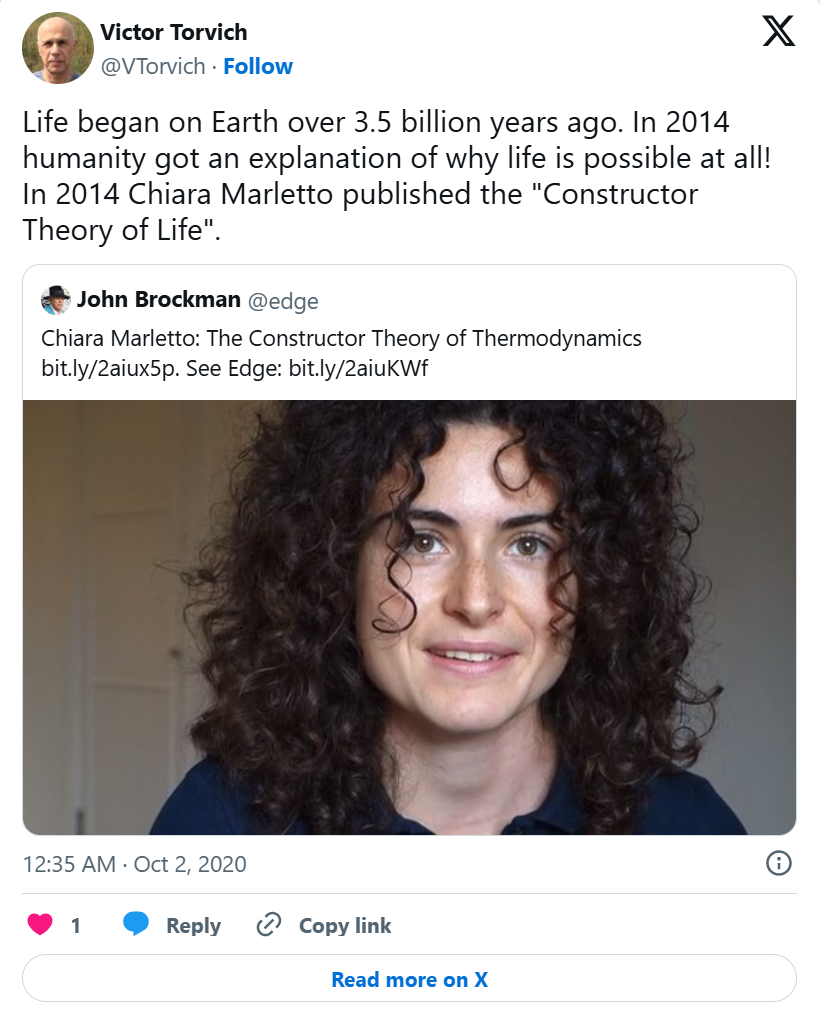Image resolution: width=820 pixels, height=1012 pixels.
Task: Like the tweet with the heart icon
Action: 40,925
